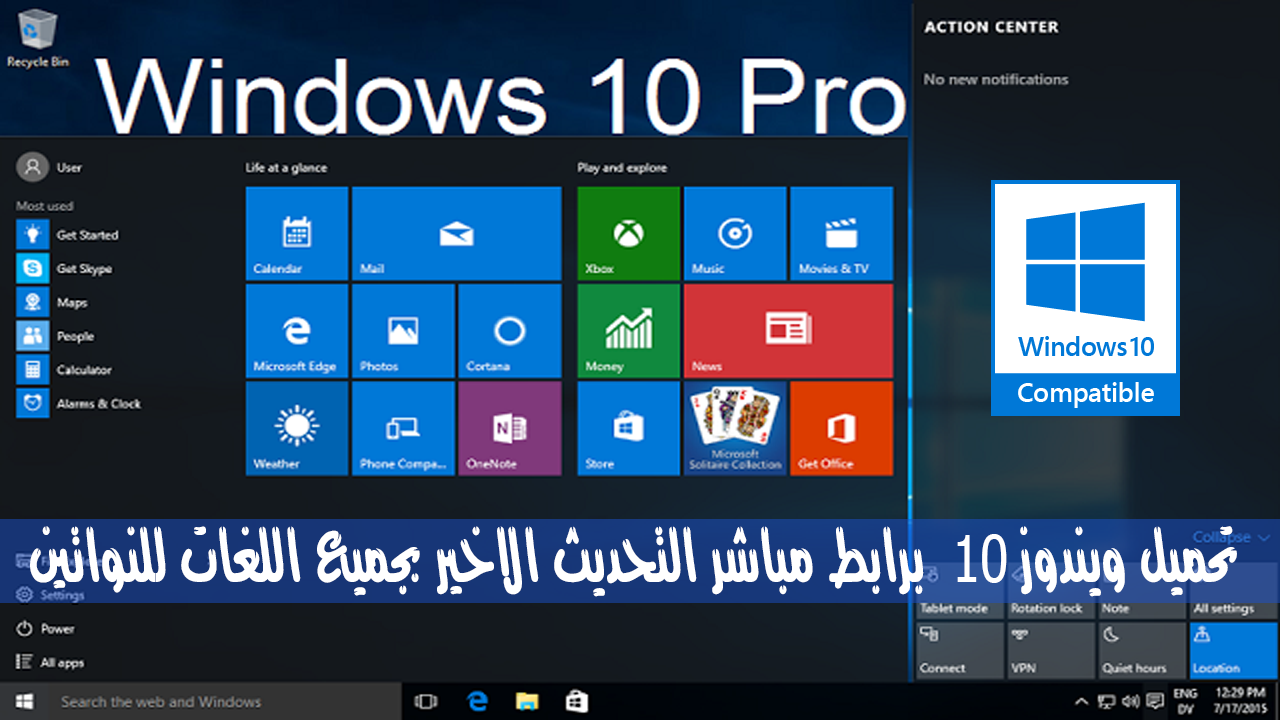Click the Most used label
This screenshot has width=1280, height=720.
[x=45, y=206]
